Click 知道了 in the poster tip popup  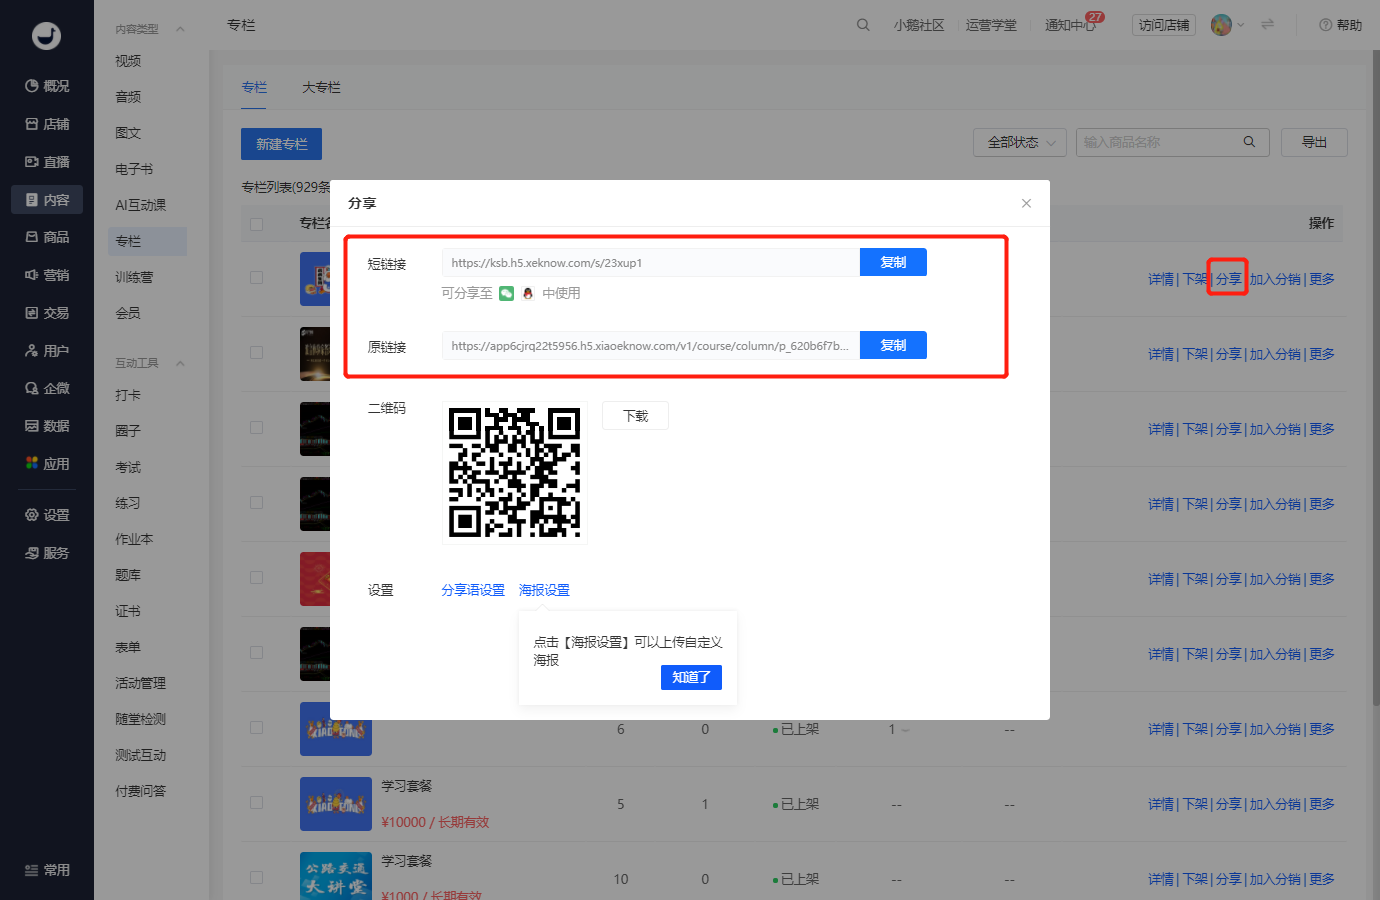point(691,677)
